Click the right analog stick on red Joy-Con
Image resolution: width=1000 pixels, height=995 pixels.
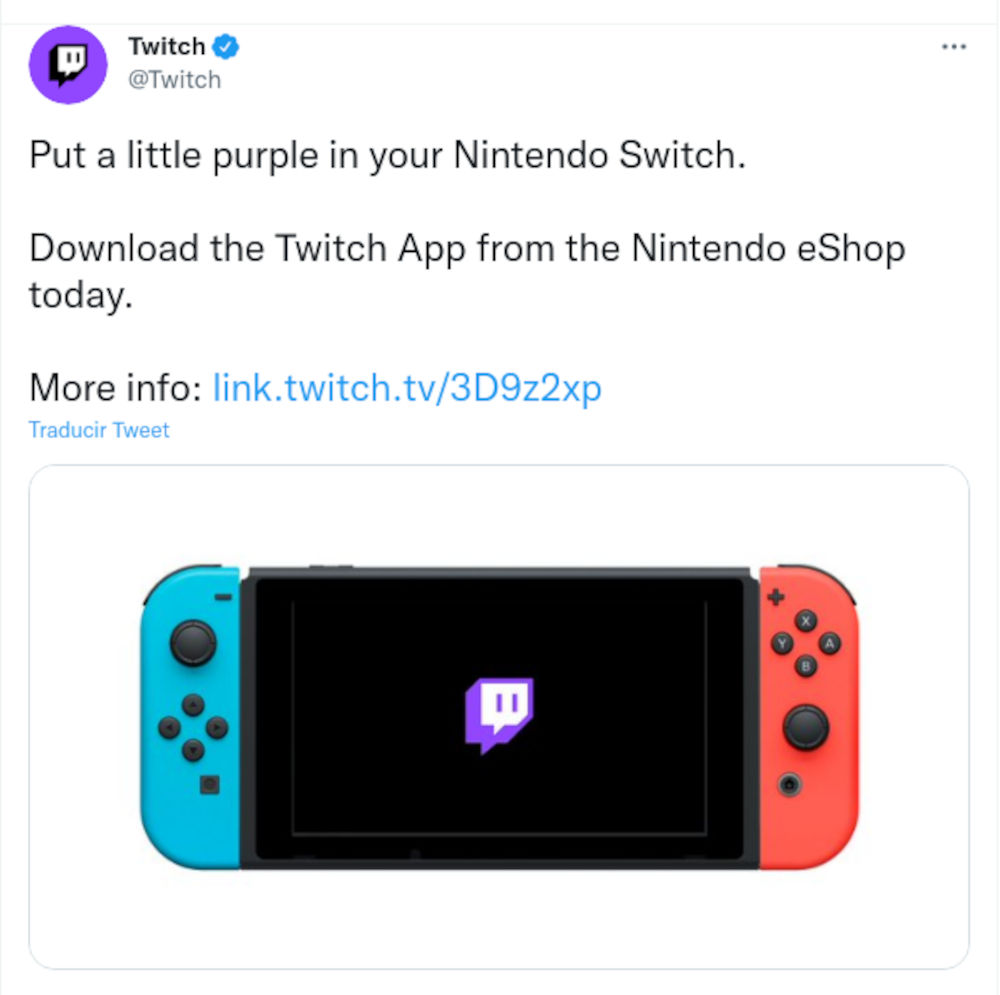tap(805, 726)
